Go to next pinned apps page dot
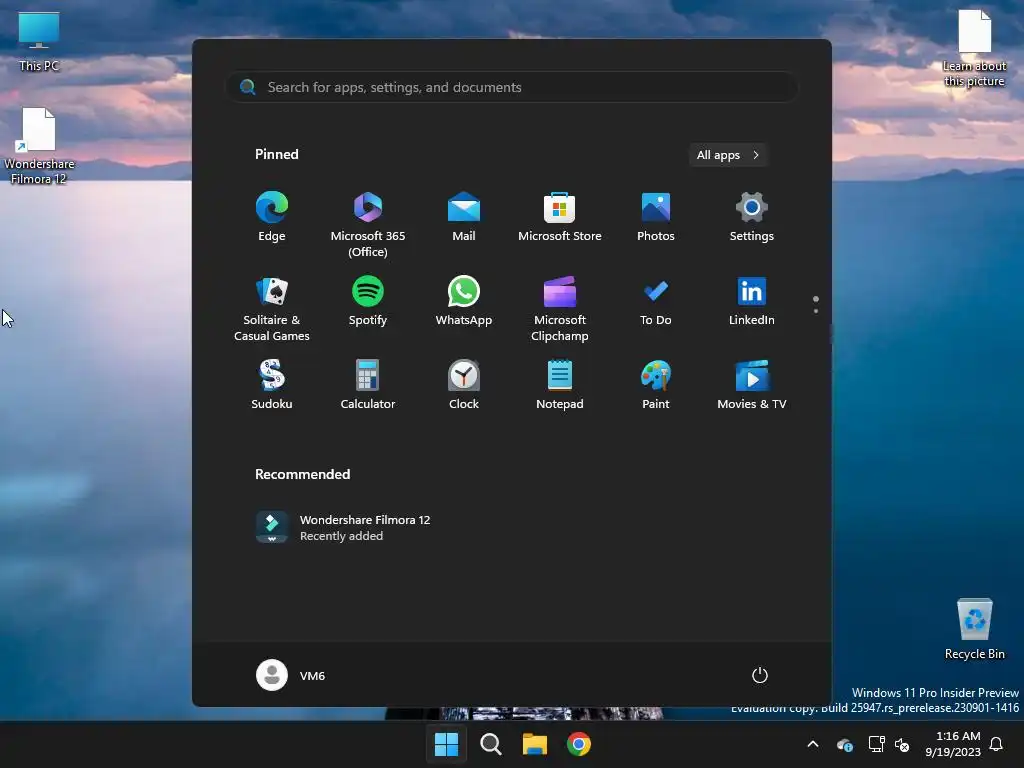Image resolution: width=1024 pixels, height=768 pixels. [816, 311]
